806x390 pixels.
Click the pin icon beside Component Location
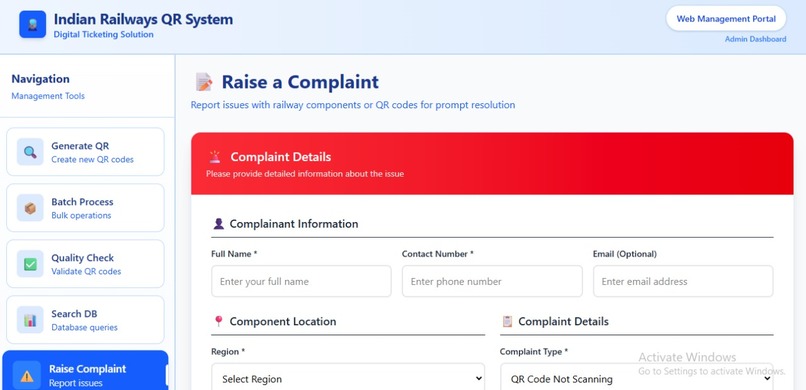tap(218, 321)
